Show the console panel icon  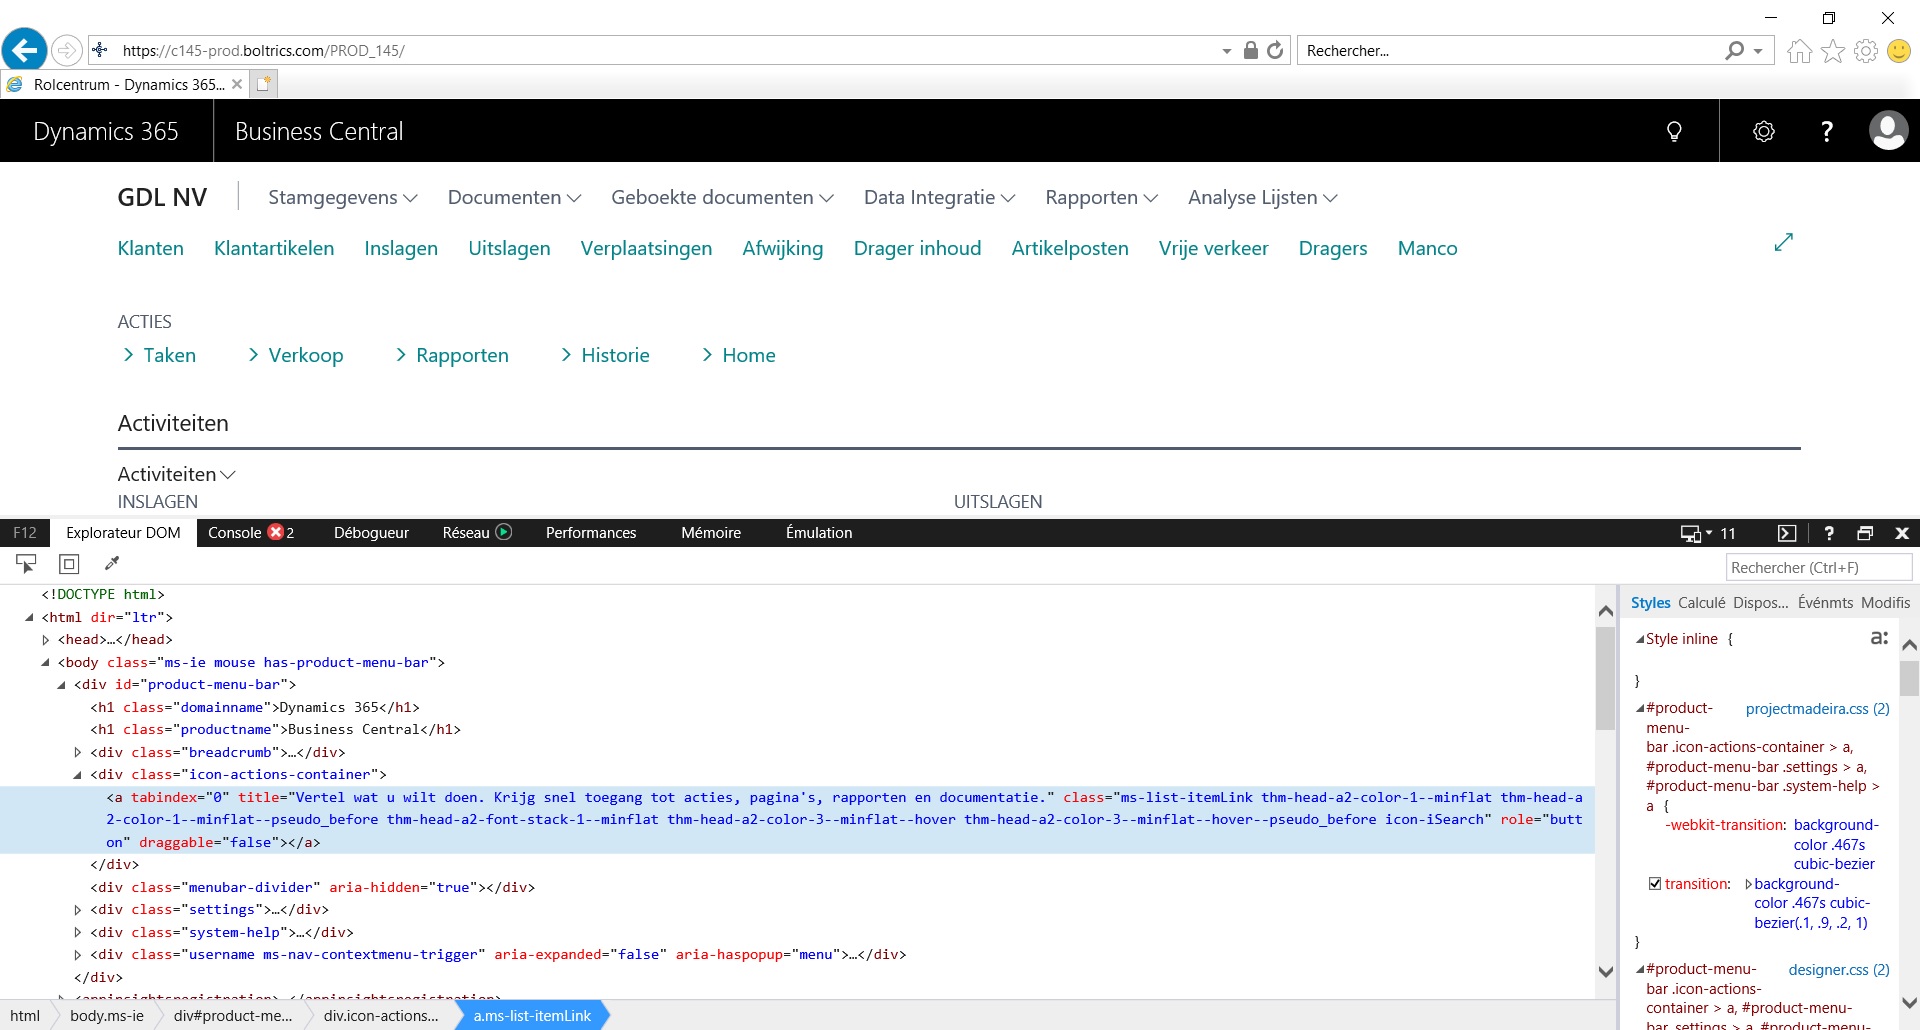tap(1787, 533)
